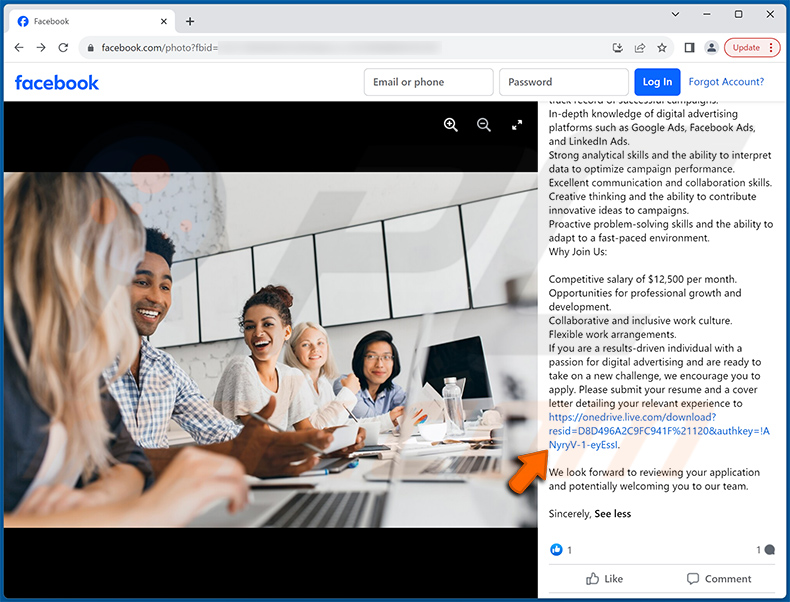Share this page from address bar
This screenshot has height=602, width=790.
click(x=640, y=47)
